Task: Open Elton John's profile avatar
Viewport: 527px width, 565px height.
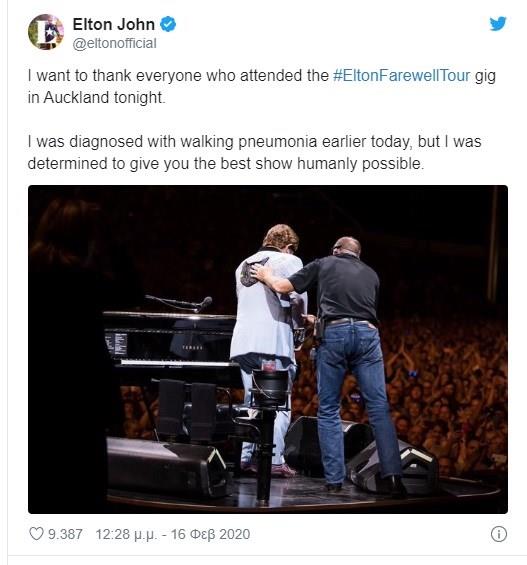Action: pos(46,32)
